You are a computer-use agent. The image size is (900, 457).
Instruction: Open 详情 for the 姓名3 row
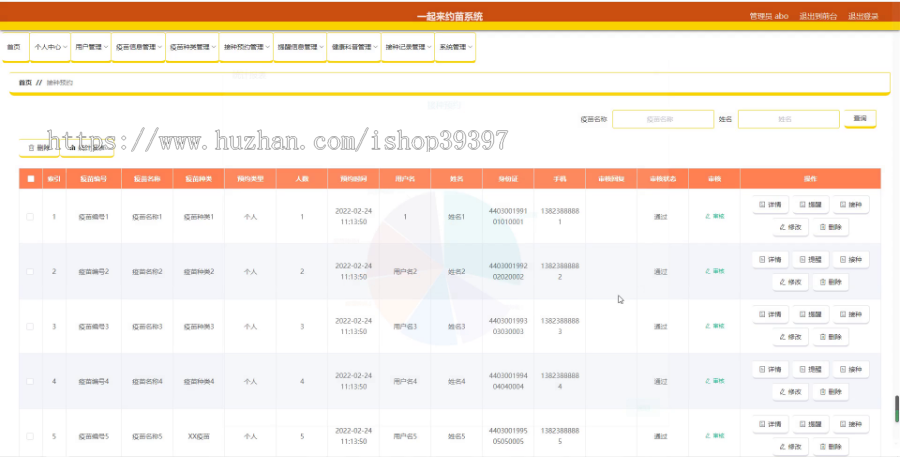(x=770, y=315)
